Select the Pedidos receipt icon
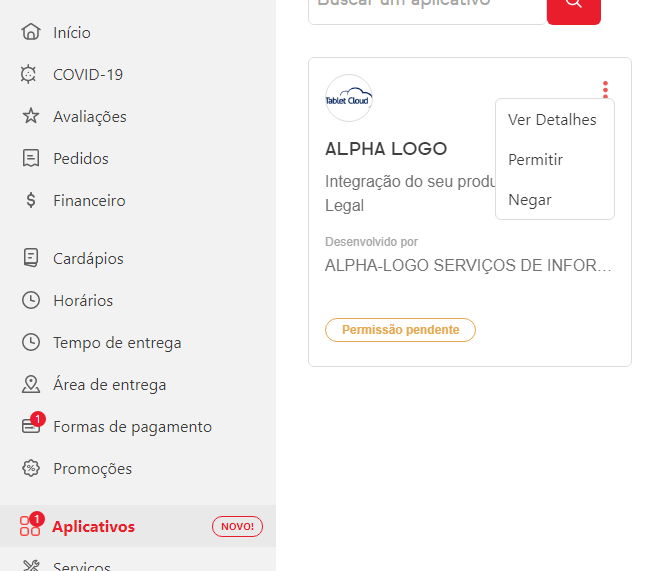647x571 pixels. point(31,159)
